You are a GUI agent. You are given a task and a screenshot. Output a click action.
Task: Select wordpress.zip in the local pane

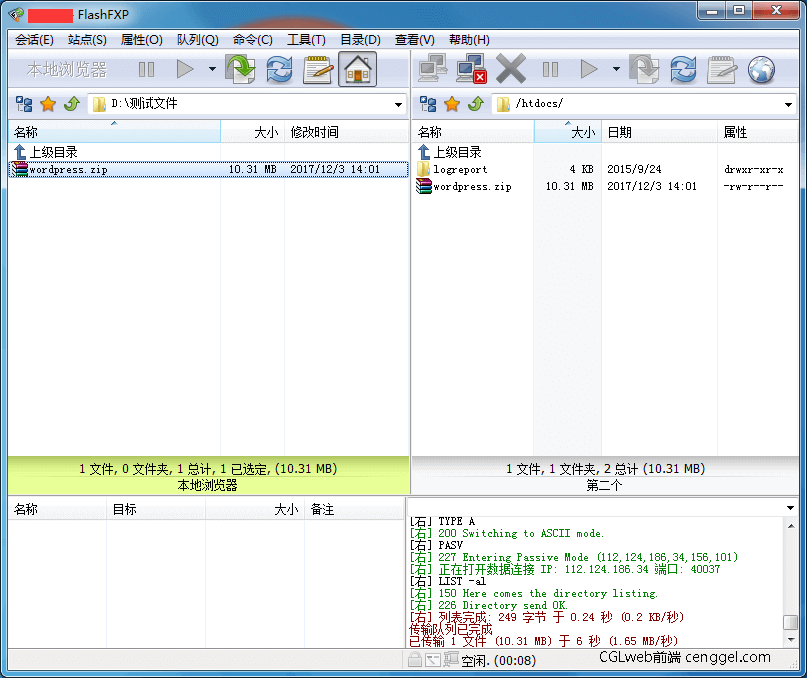[x=209, y=169]
